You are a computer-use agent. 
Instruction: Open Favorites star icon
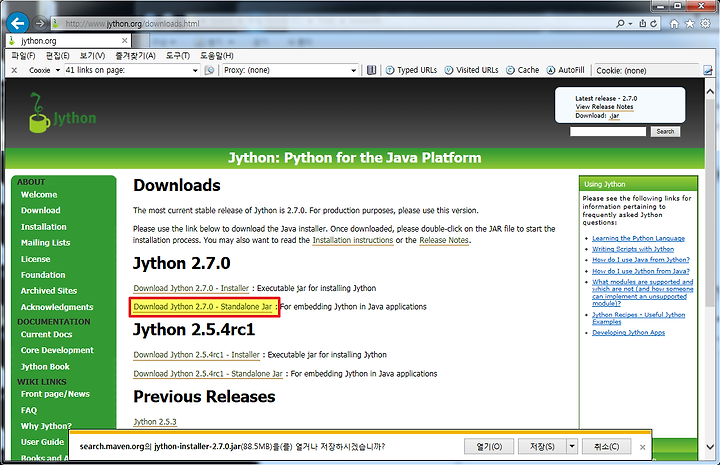click(x=690, y=24)
